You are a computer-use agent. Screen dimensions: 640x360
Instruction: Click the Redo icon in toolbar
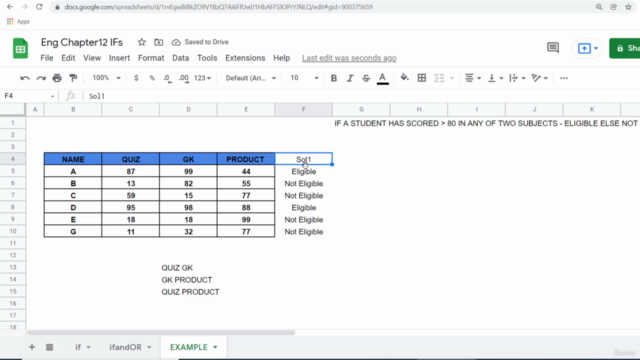(41, 78)
